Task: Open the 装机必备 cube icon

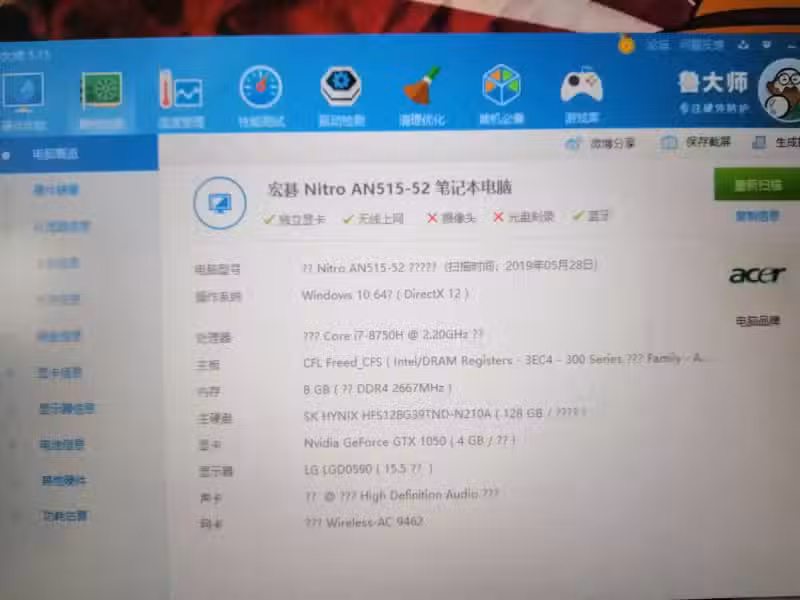Action: (501, 85)
